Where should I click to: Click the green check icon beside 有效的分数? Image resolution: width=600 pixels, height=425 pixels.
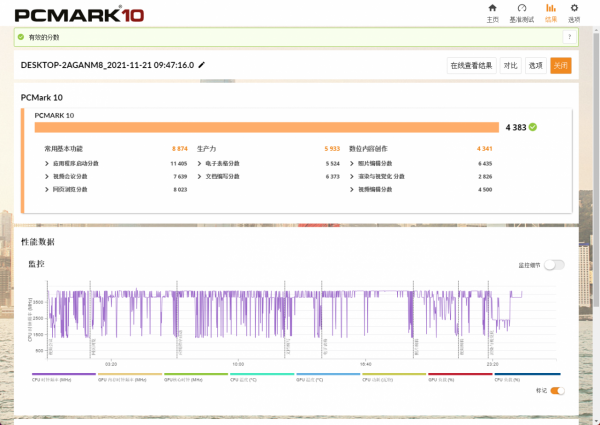pyautogui.click(x=22, y=37)
